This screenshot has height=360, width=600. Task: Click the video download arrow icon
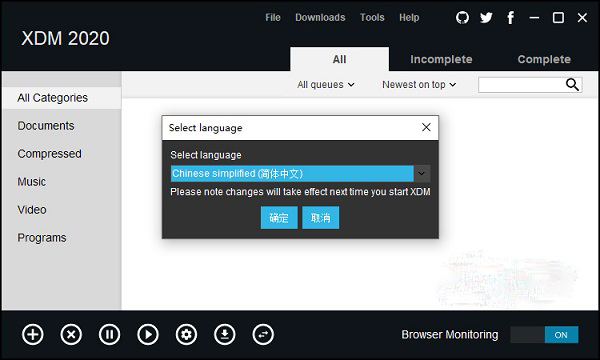coord(225,335)
